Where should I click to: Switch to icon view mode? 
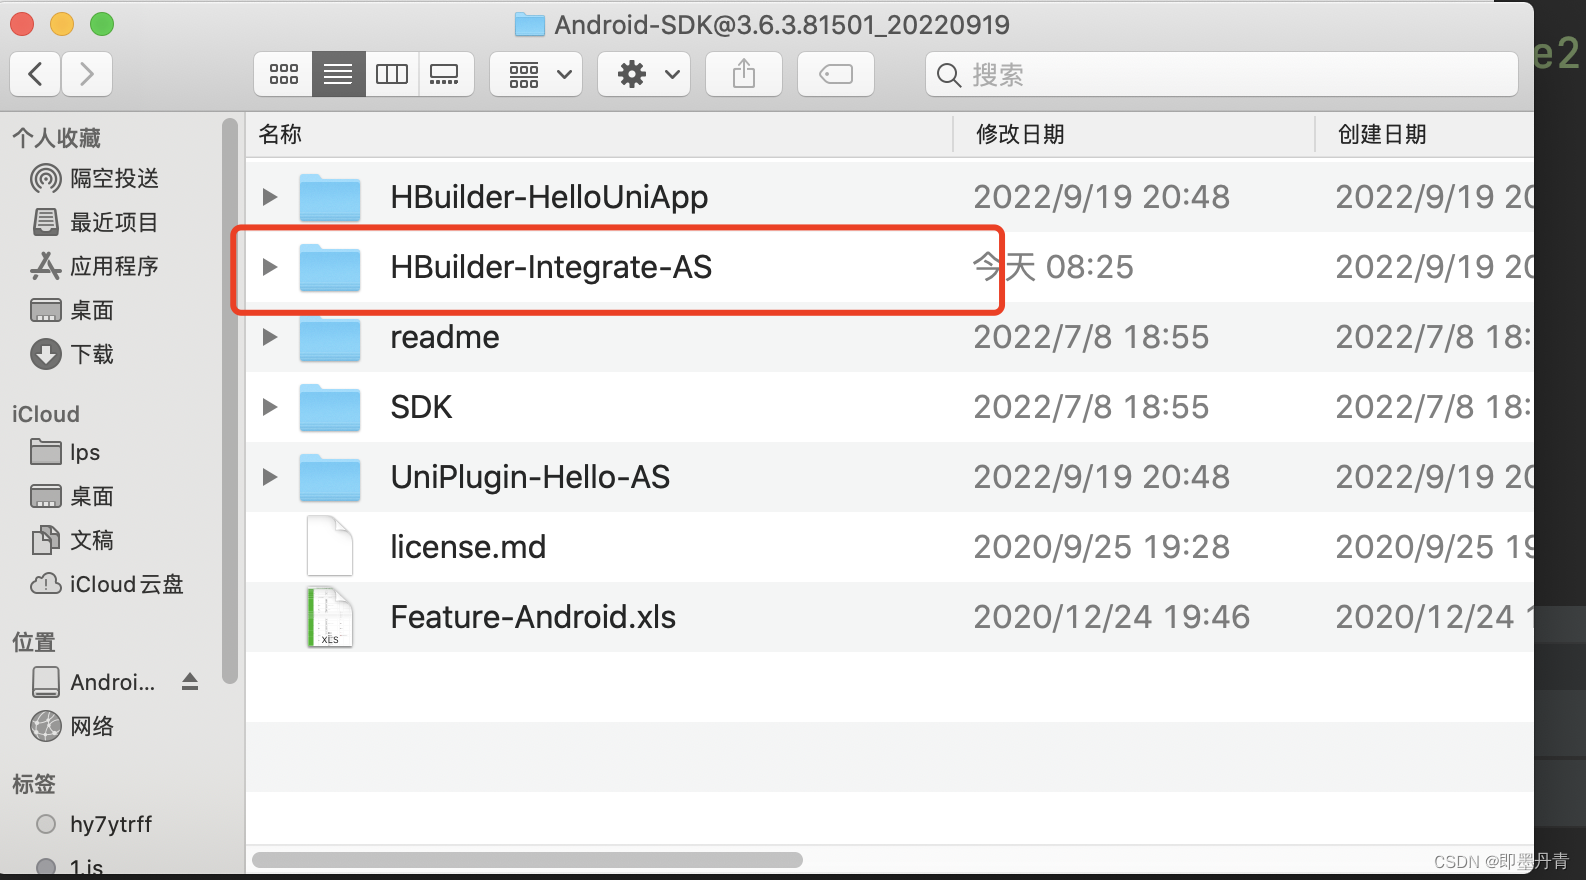coord(284,74)
